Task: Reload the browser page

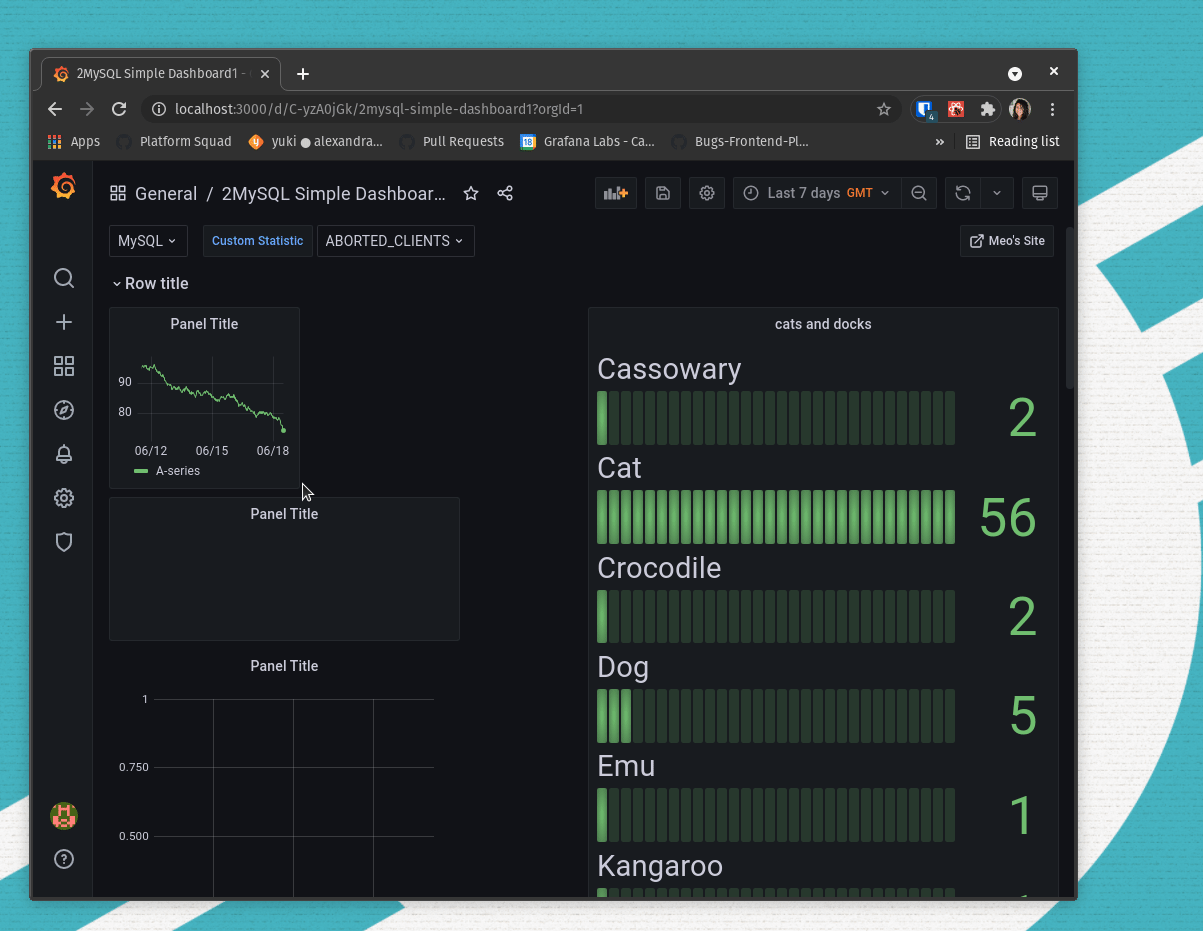Action: pyautogui.click(x=119, y=109)
